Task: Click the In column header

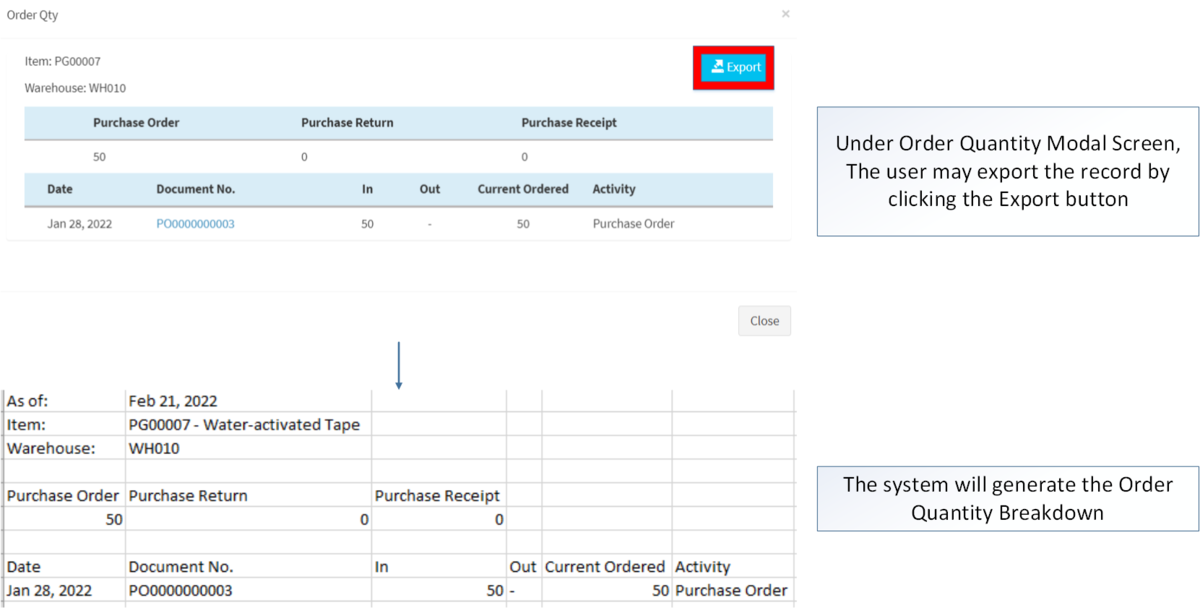Action: (x=366, y=189)
